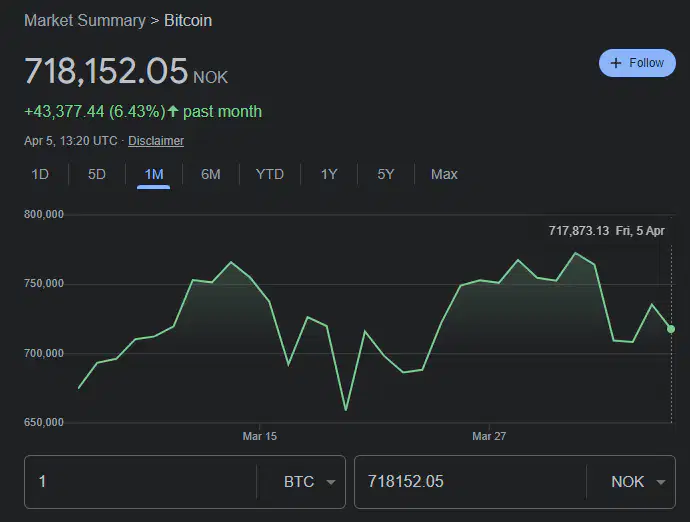
Task: Click the plus icon in Follow button
Action: click(x=616, y=63)
